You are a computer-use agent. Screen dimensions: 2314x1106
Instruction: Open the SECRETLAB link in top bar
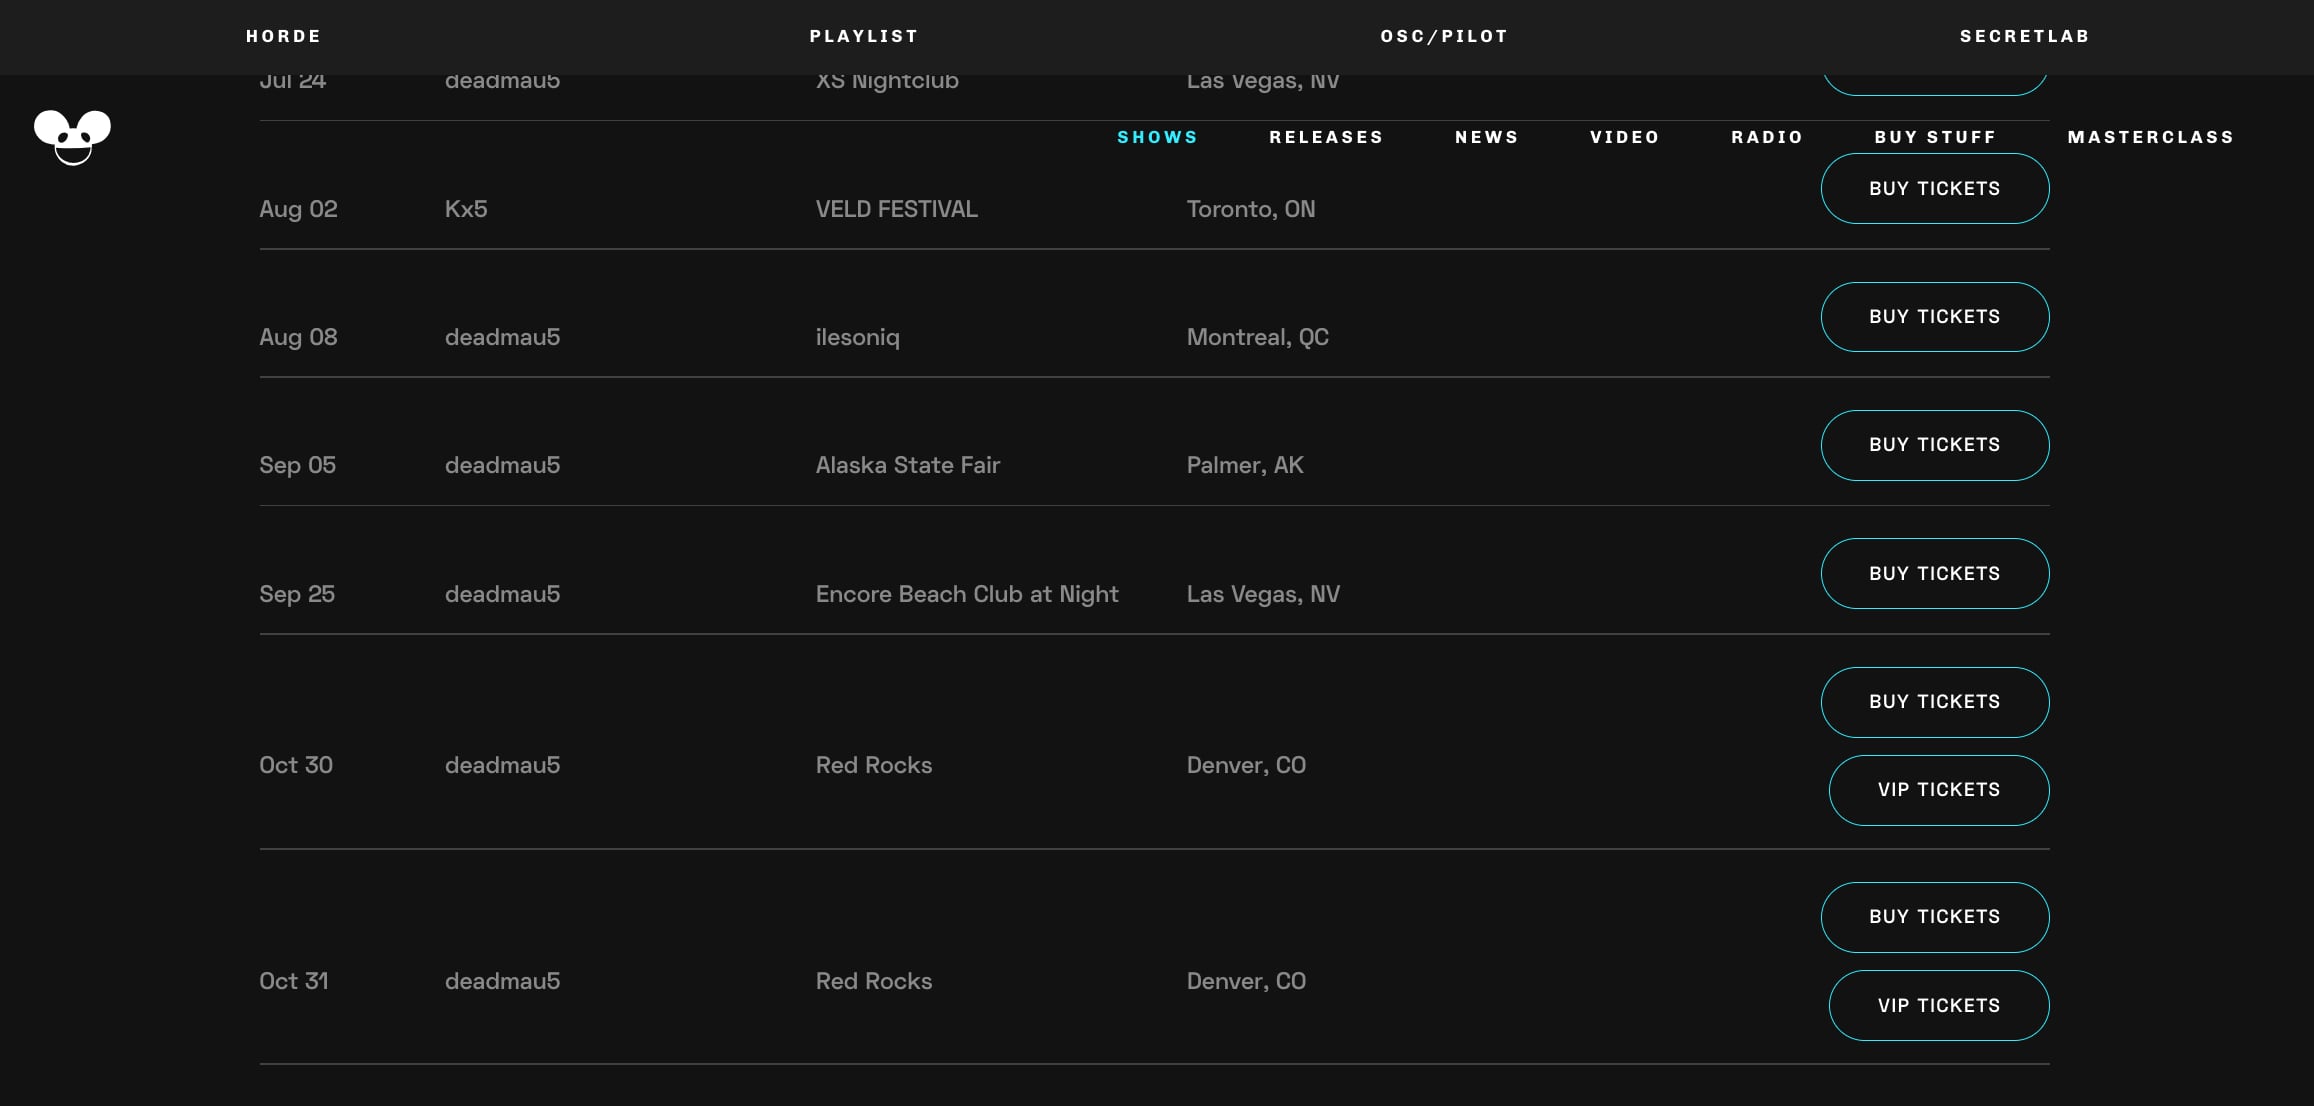click(2025, 36)
